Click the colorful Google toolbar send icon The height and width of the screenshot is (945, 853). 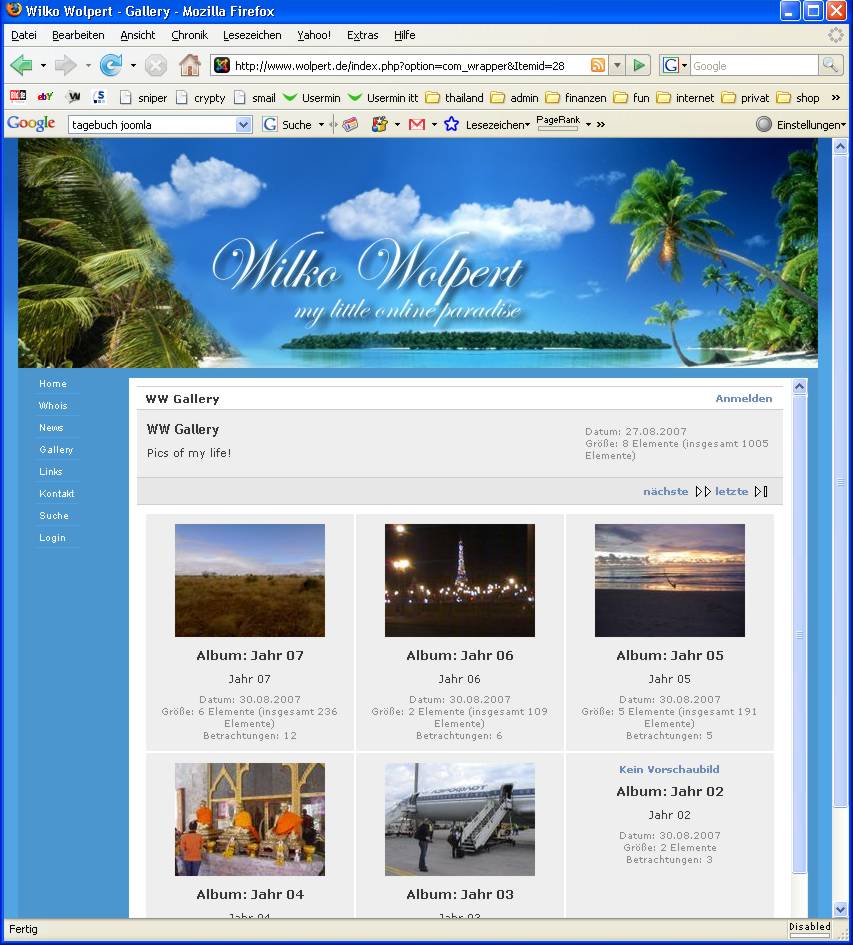379,125
